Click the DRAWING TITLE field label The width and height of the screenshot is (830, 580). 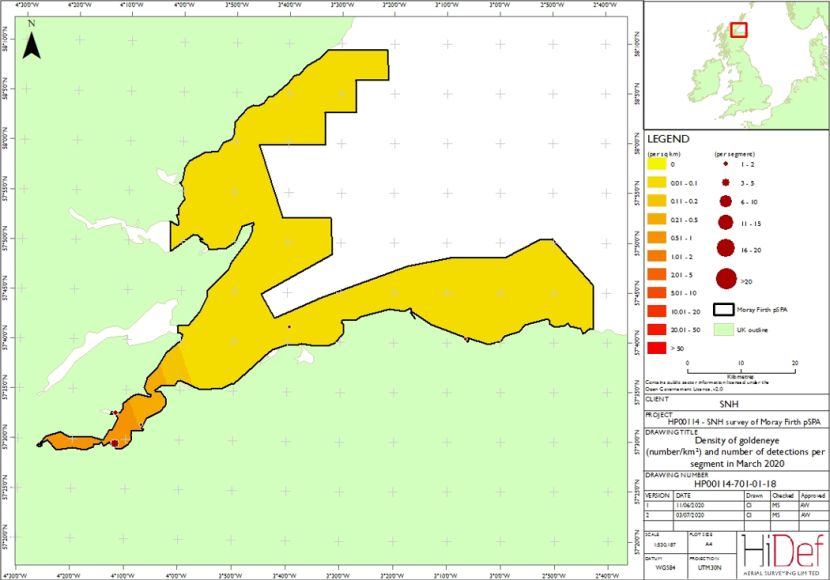tap(672, 432)
